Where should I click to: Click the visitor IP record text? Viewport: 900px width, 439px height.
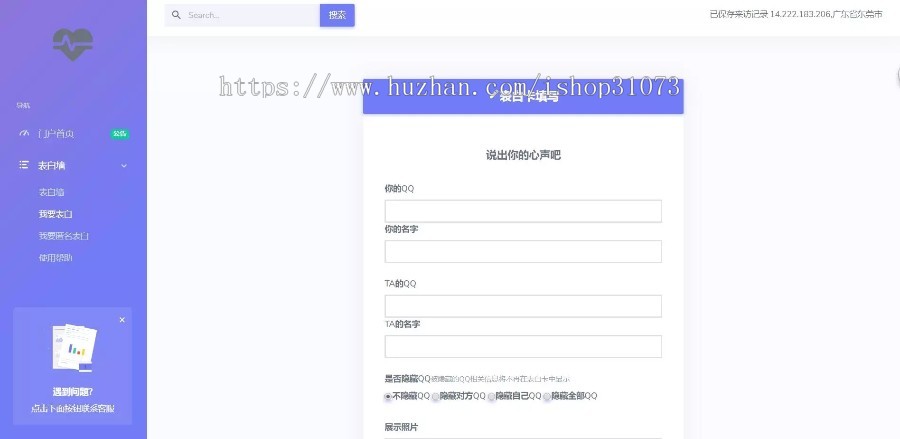click(x=796, y=14)
